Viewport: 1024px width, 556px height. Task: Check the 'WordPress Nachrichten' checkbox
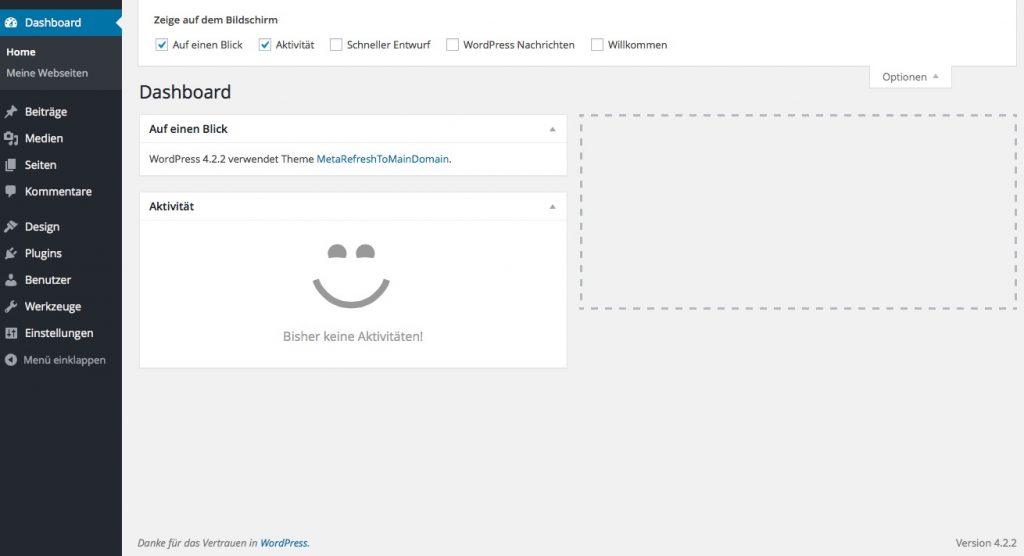pyautogui.click(x=453, y=45)
